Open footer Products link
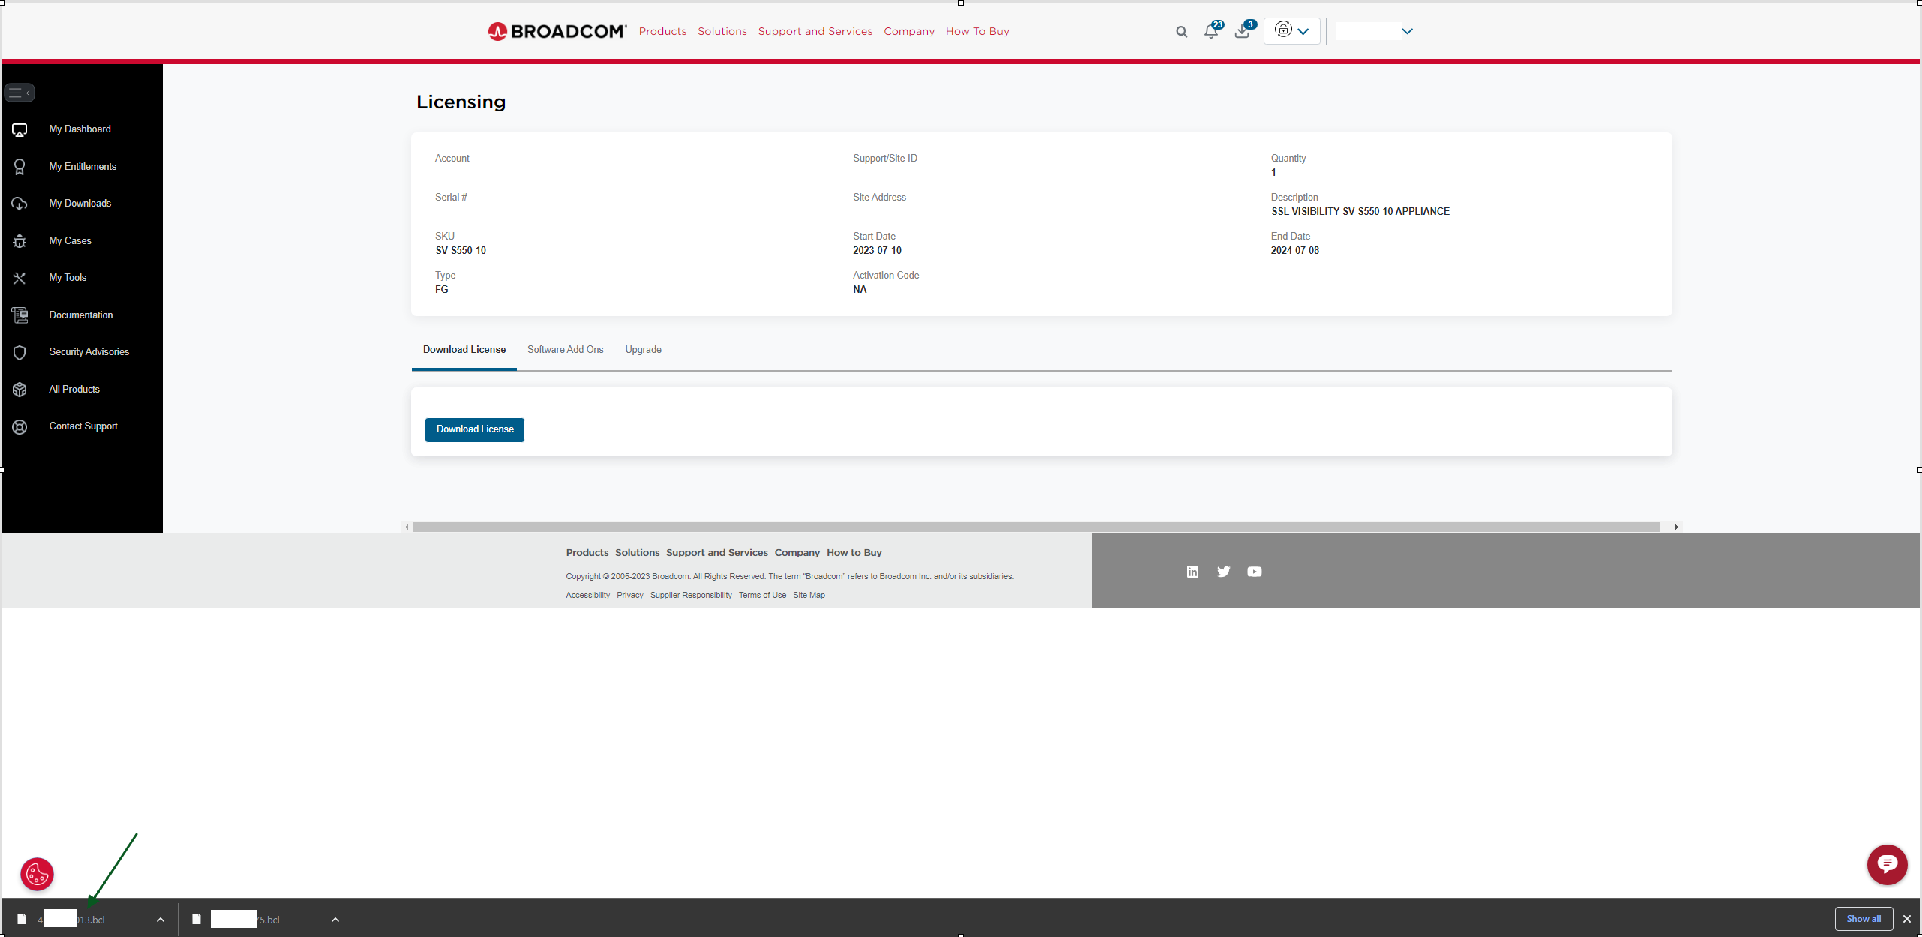The image size is (1922, 937). pos(587,553)
